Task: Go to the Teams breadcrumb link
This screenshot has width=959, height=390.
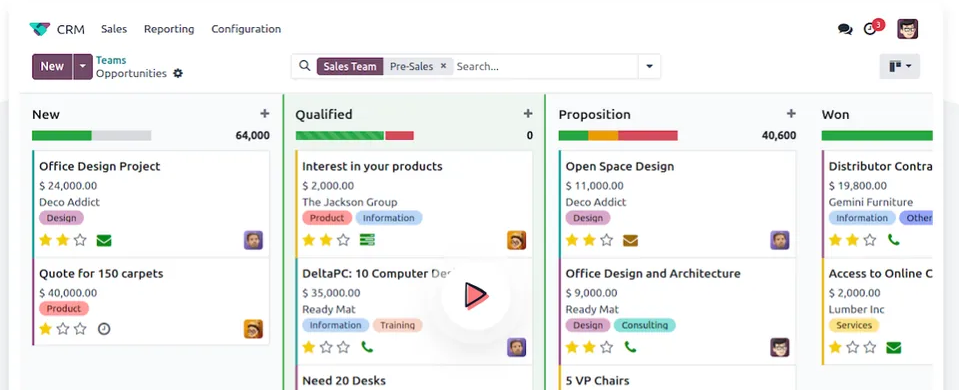Action: (111, 60)
